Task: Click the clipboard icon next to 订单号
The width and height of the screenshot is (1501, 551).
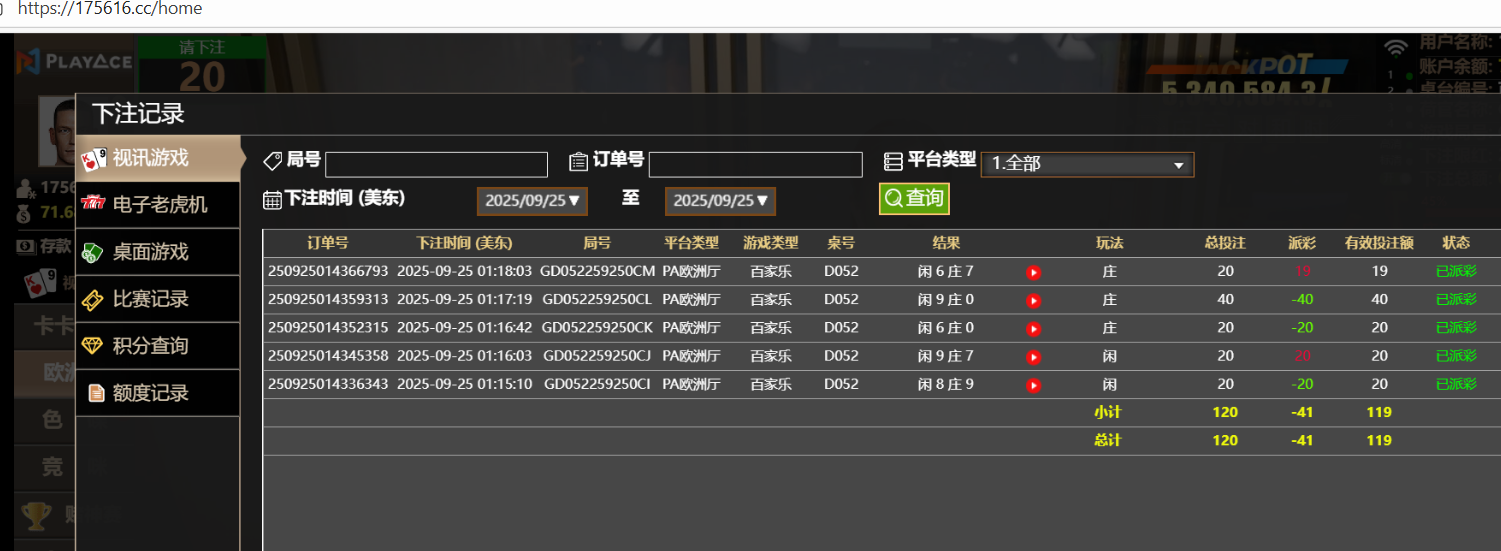Action: point(578,161)
